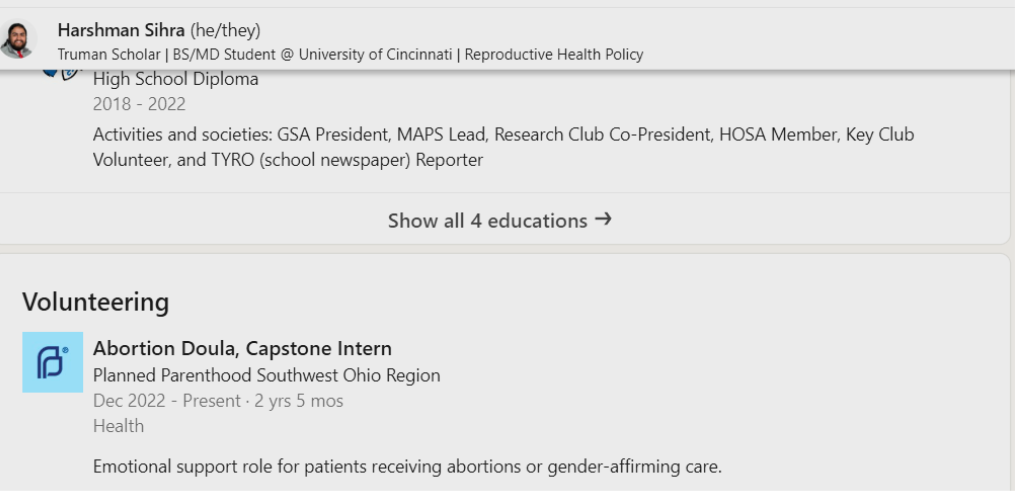Click TYRO (school newspaper) Reporter text

click(347, 160)
